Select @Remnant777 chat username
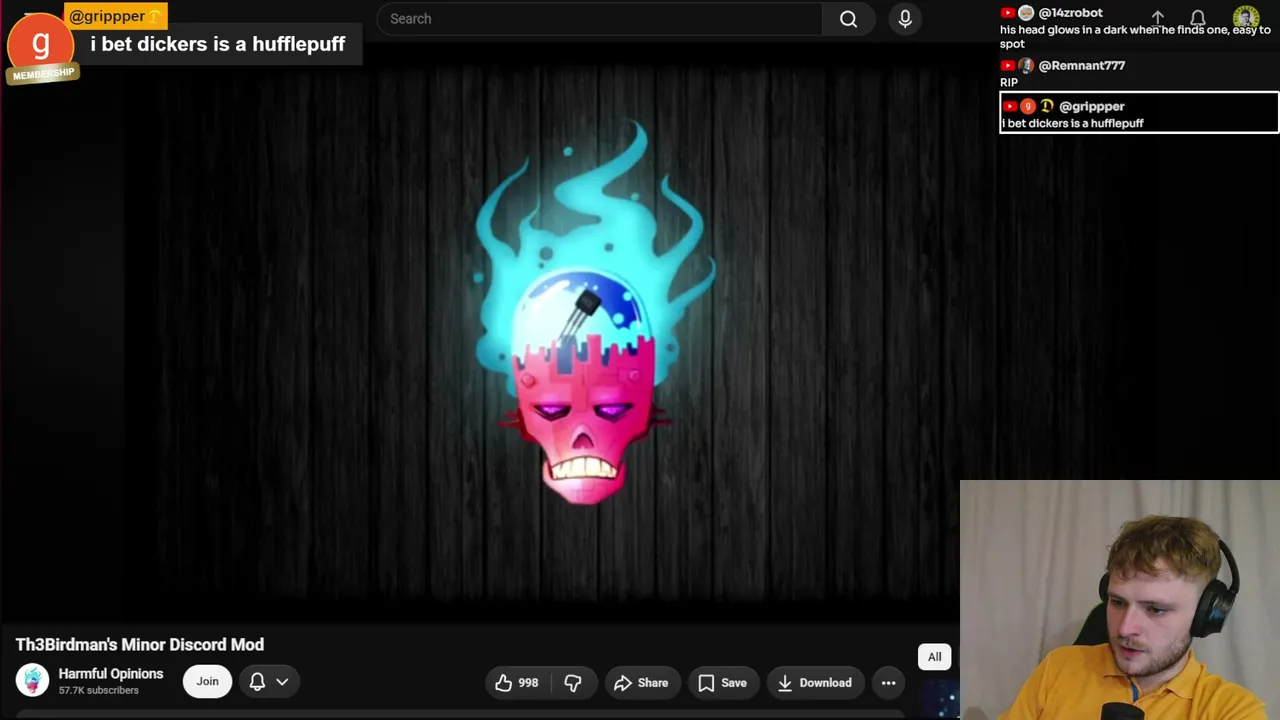 pyautogui.click(x=1082, y=65)
